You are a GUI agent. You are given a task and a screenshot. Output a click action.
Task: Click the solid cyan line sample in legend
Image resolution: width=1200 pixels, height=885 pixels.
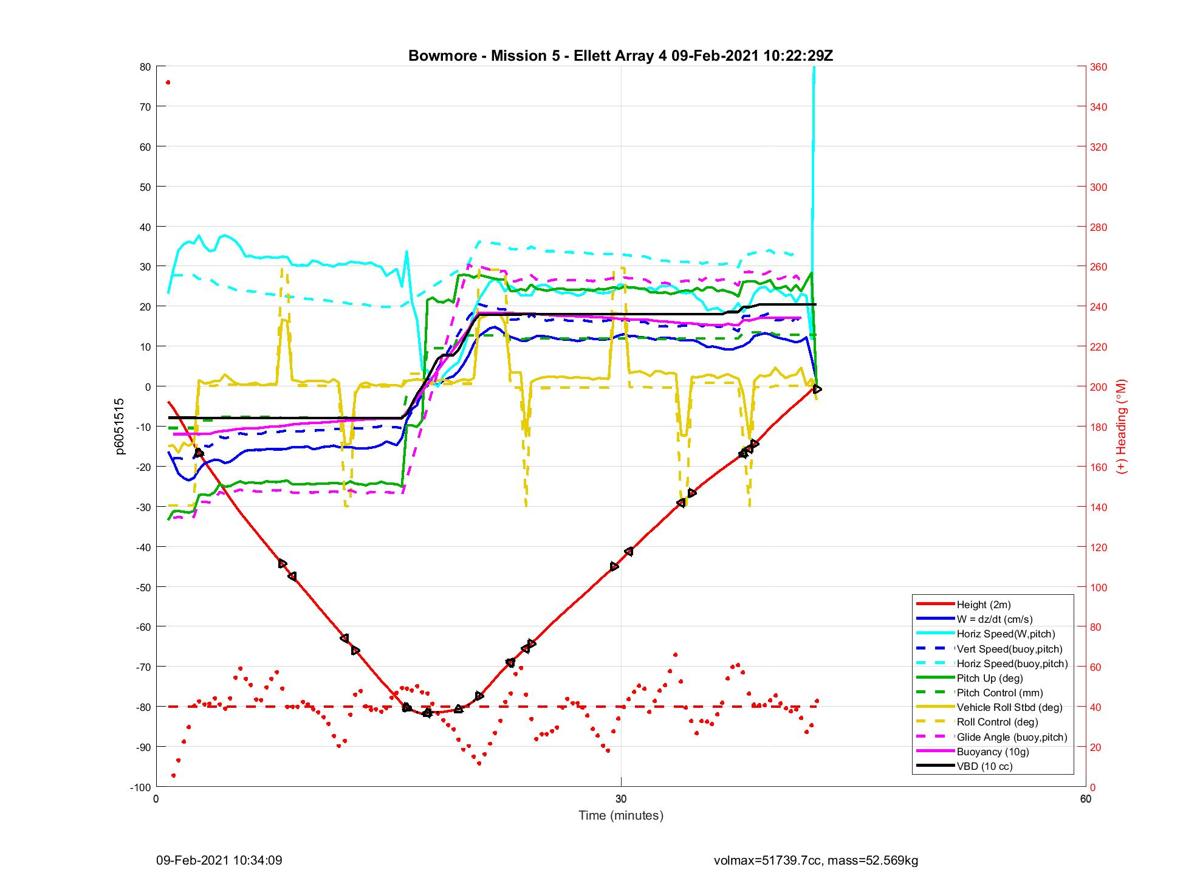[x=934, y=634]
